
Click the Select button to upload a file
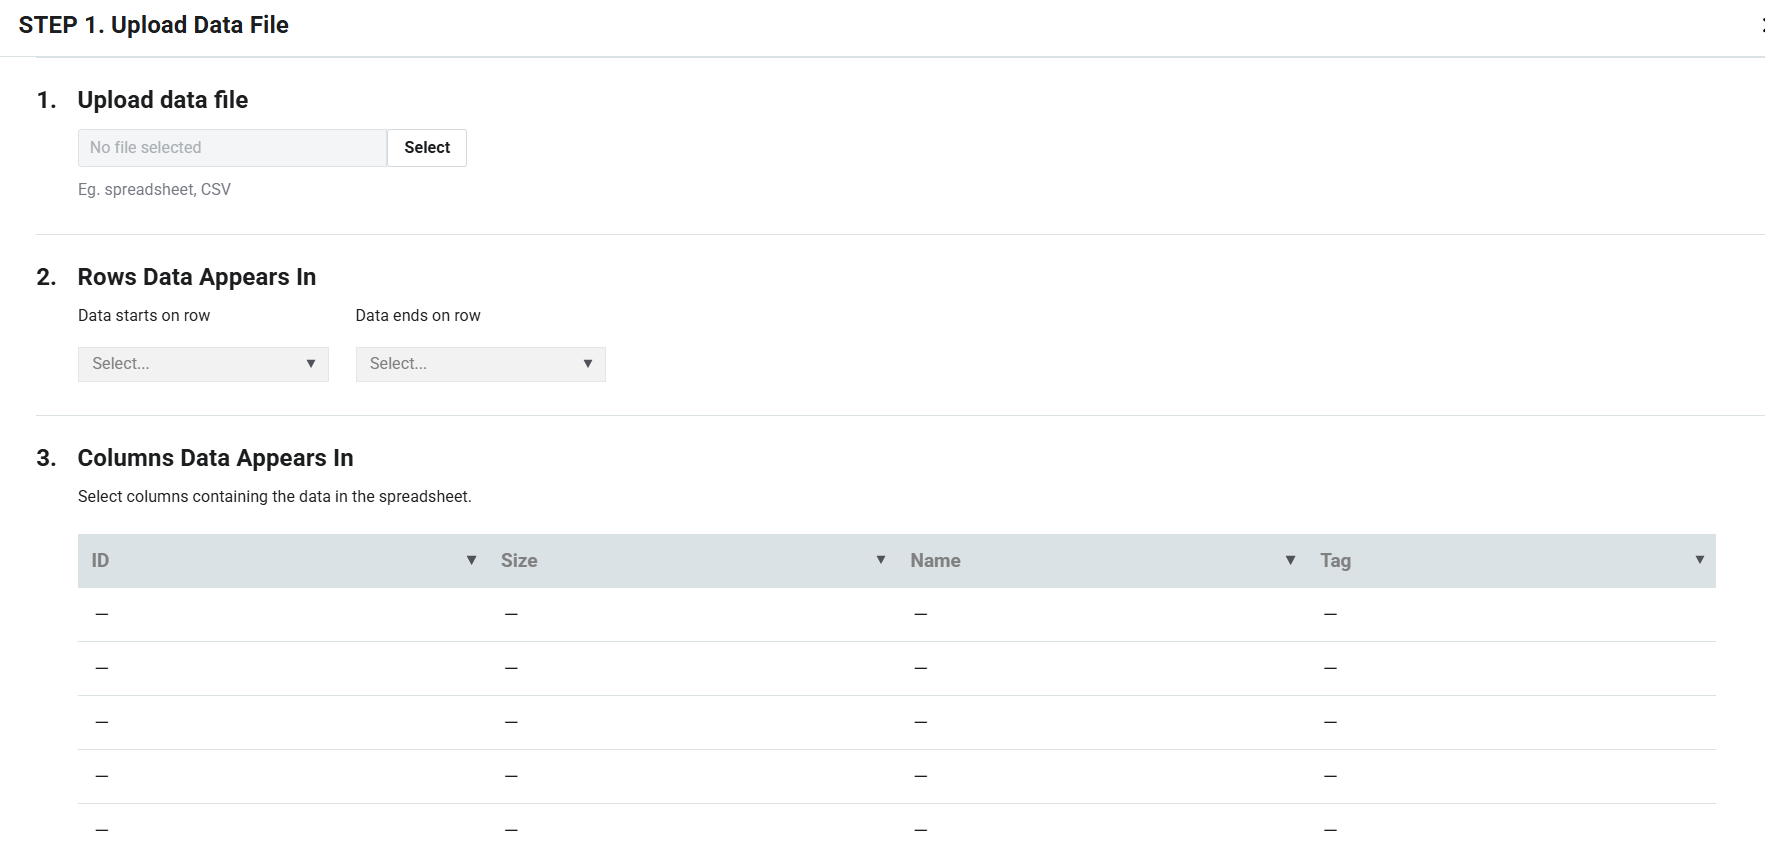coord(427,148)
